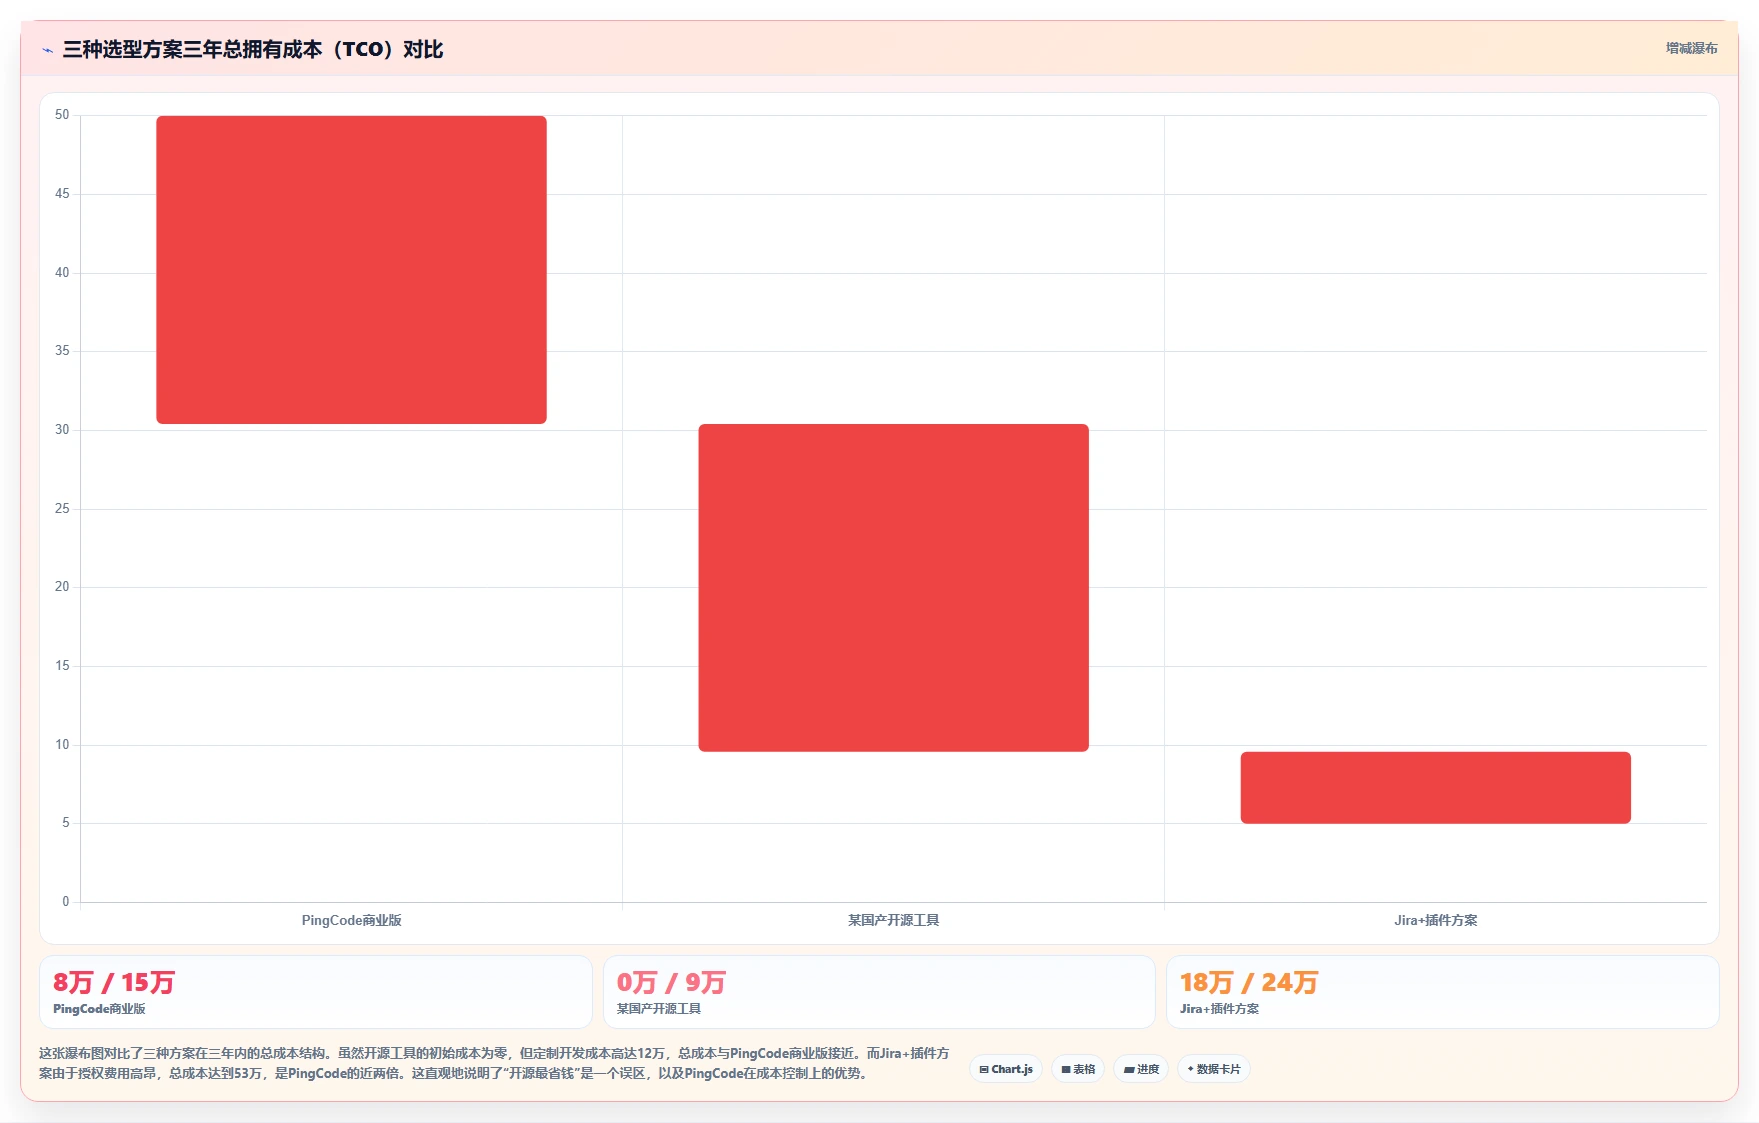Click the PingCode商业版 x-axis label
Screen dimensions: 1759x1123
coord(351,920)
